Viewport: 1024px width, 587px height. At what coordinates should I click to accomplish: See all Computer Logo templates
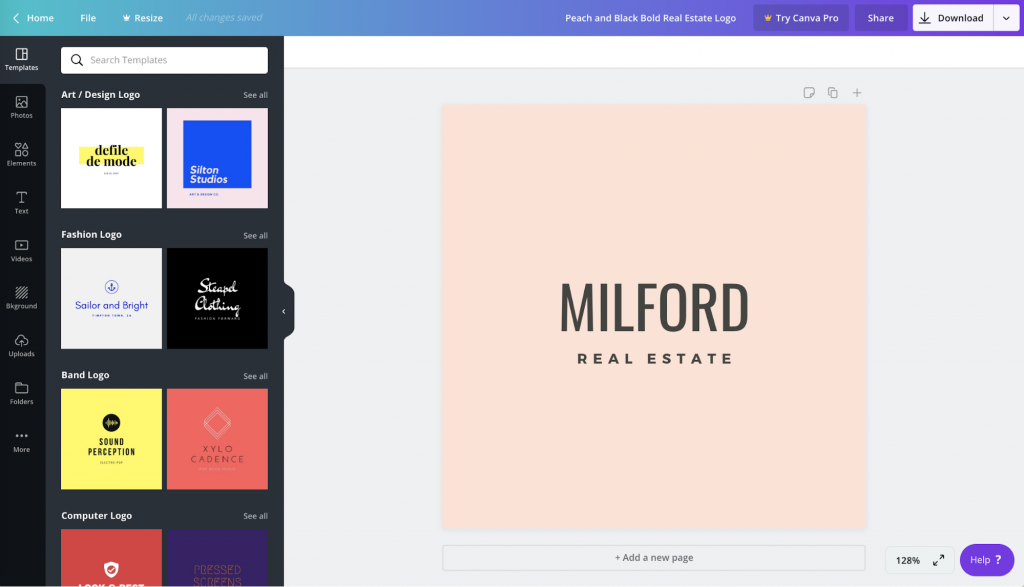255,516
